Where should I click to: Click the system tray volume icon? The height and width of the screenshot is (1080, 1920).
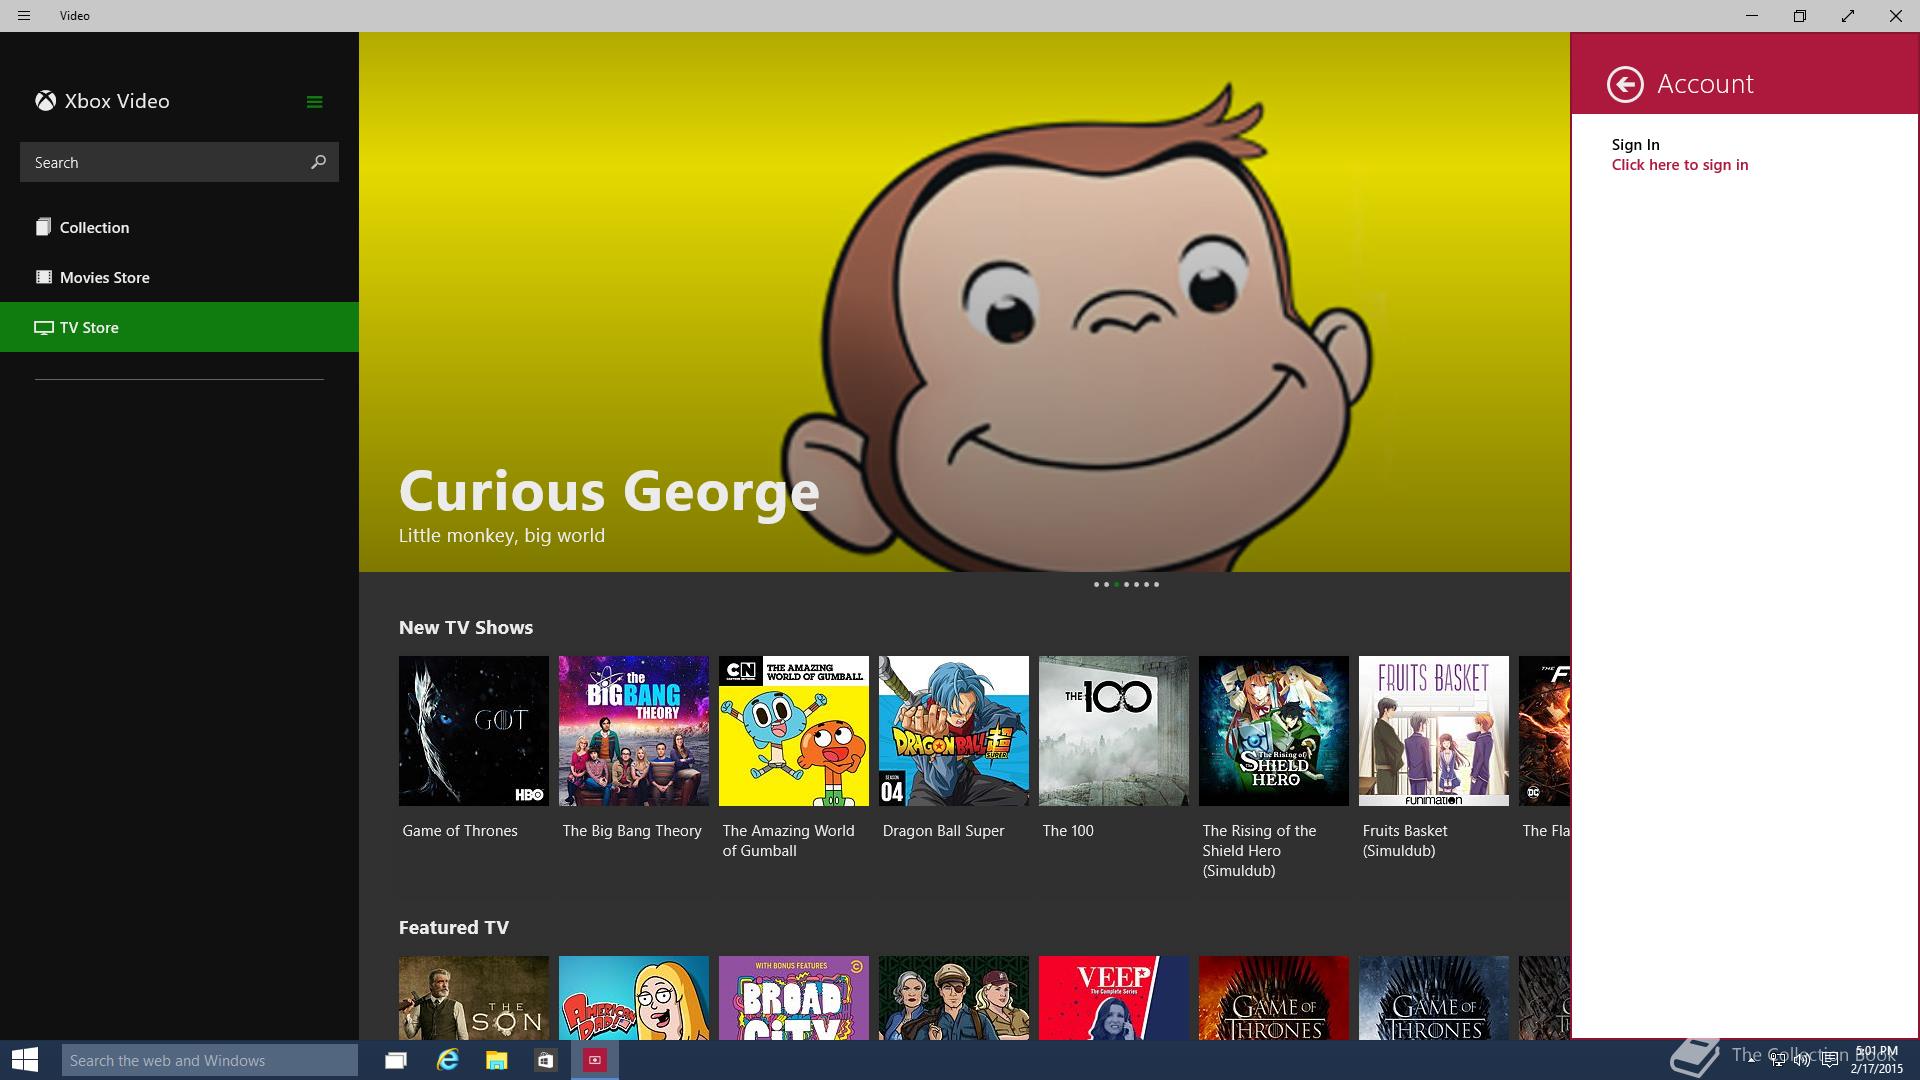click(1803, 1060)
